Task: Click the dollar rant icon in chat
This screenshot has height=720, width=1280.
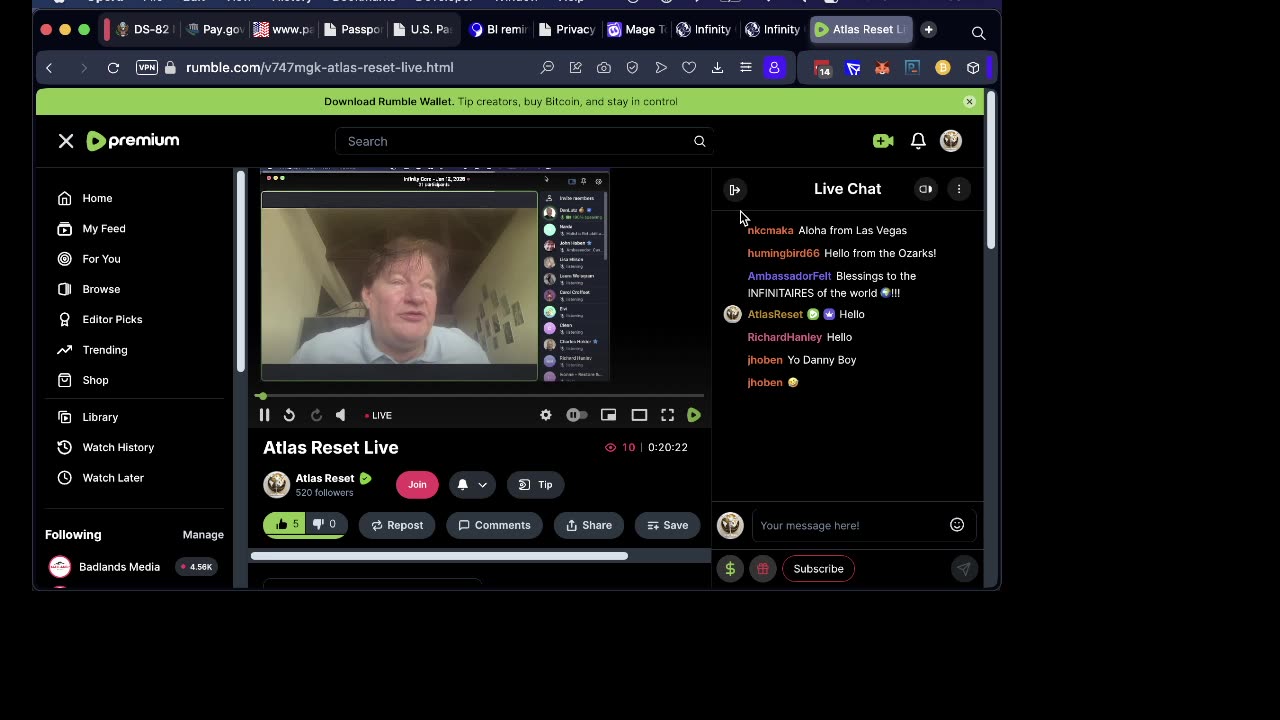Action: [730, 569]
